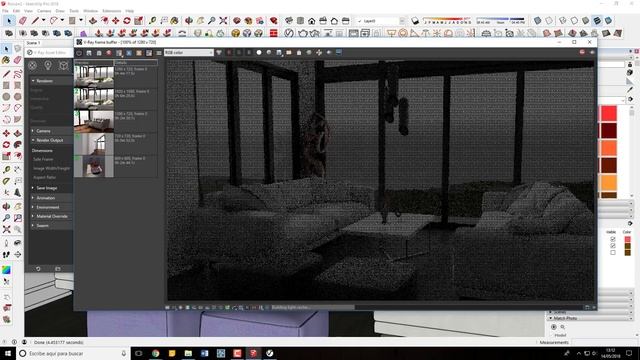Open the Arc tool dropdown arrow
The width and height of the screenshot is (640, 360).
tap(62, 20)
